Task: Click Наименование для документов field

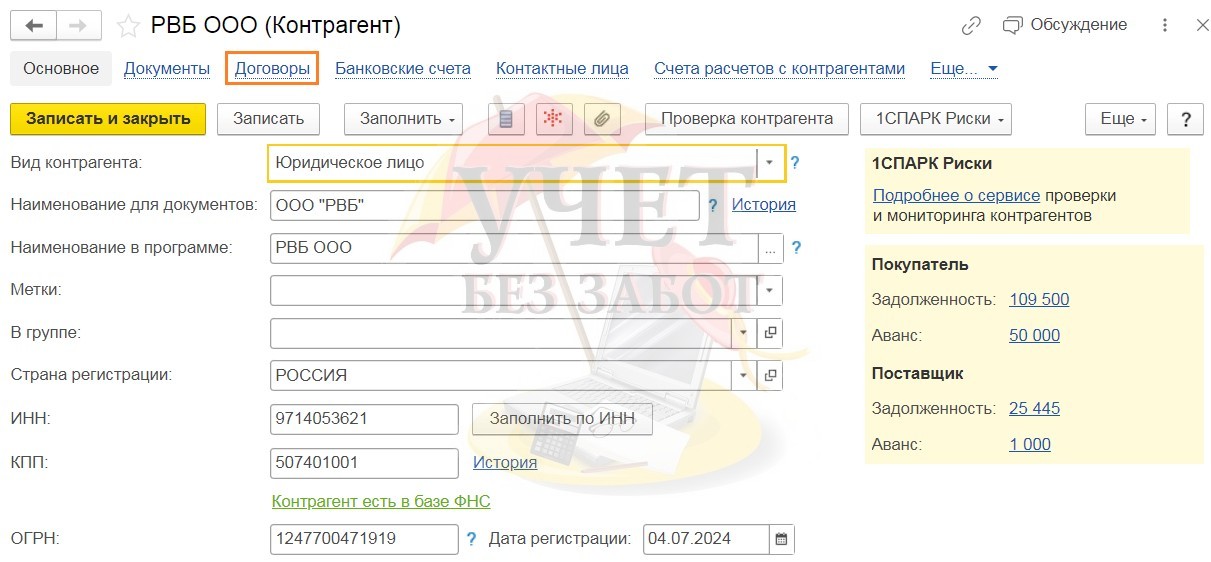Action: tap(485, 205)
